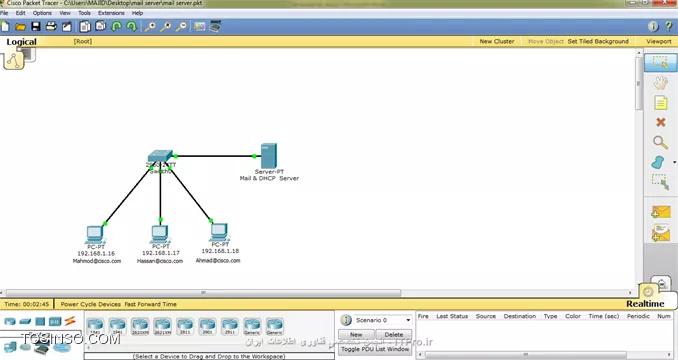
Task: Click Set Tiled Background
Action: (598, 41)
